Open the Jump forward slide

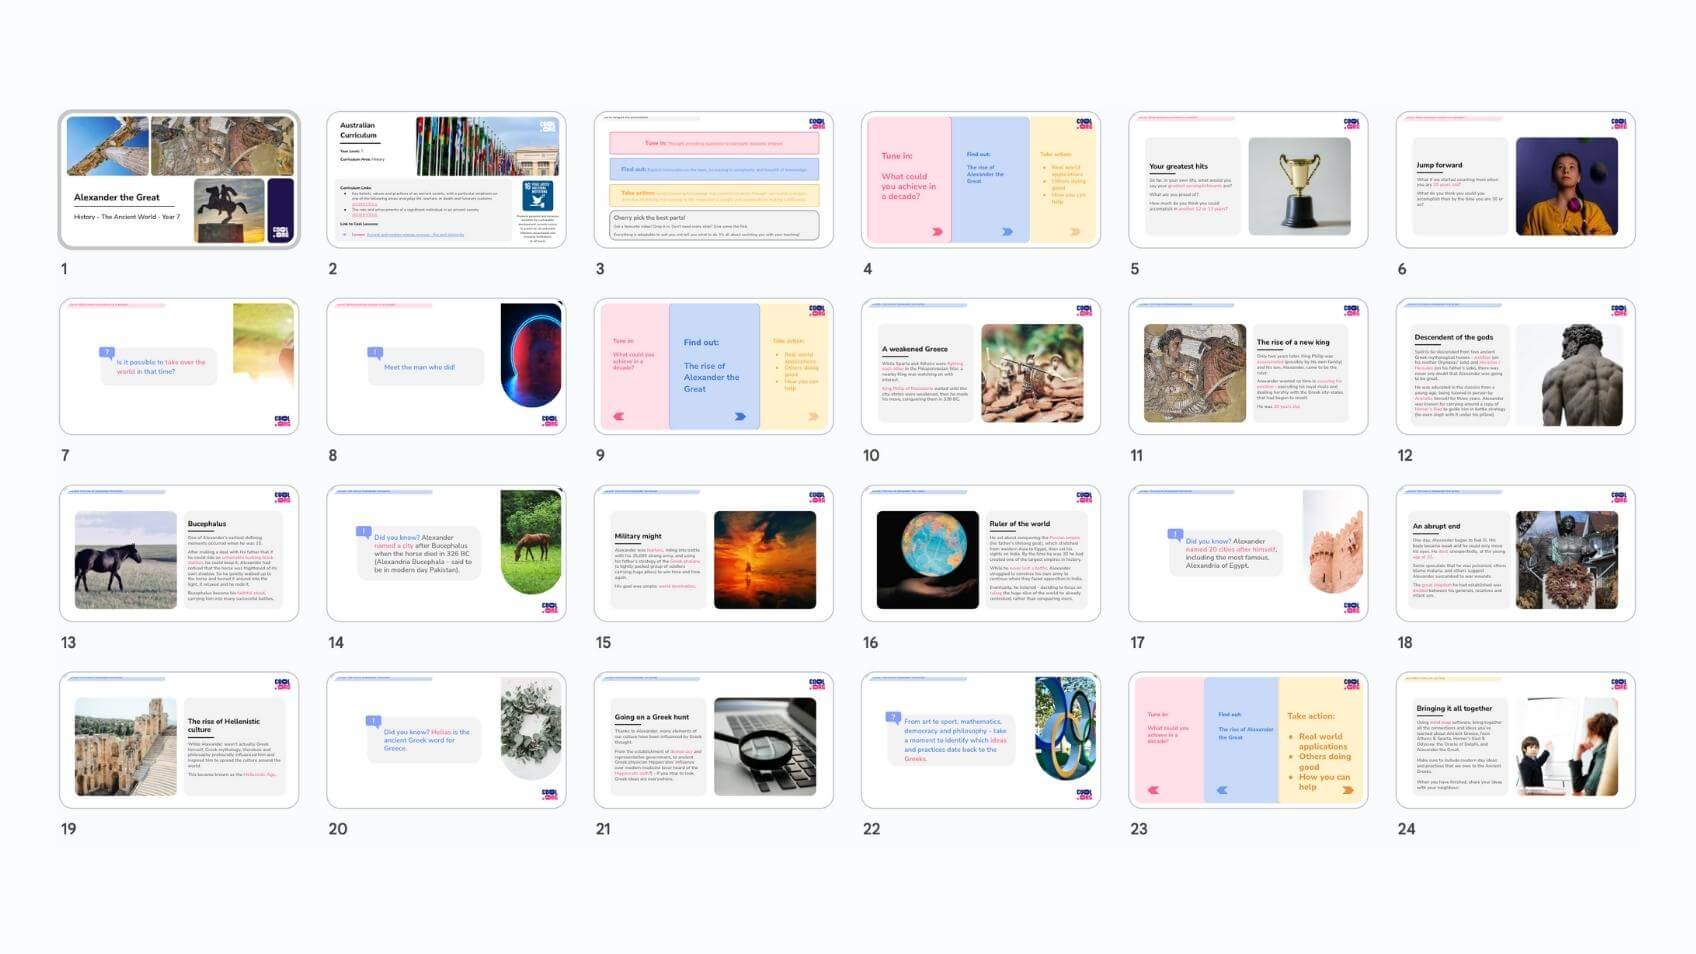click(1515, 180)
